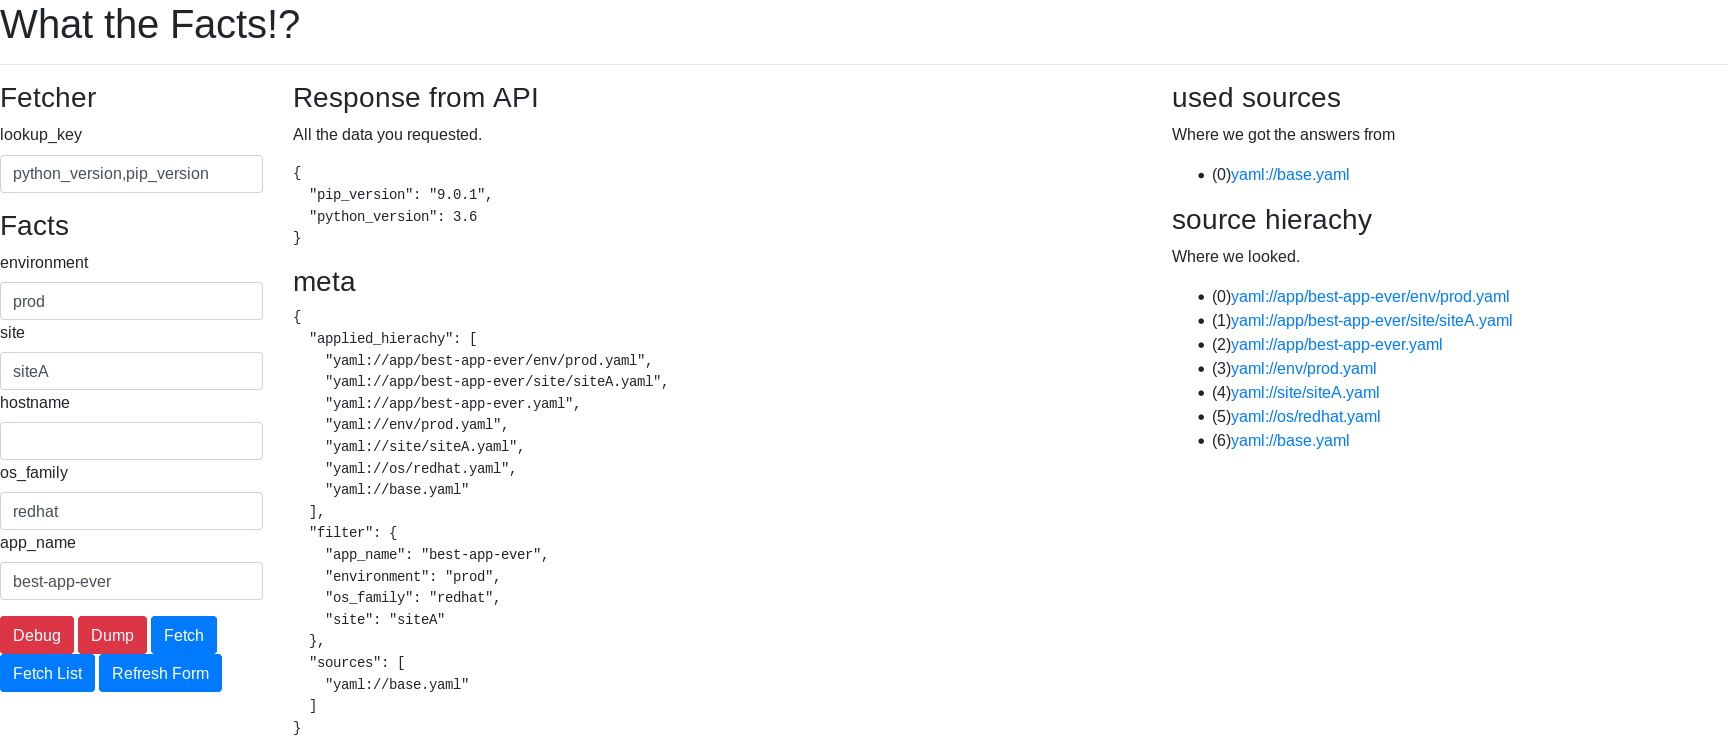This screenshot has width=1728, height=754.
Task: Click the app_name field containing best-app-ever
Action: pyautogui.click(x=131, y=581)
